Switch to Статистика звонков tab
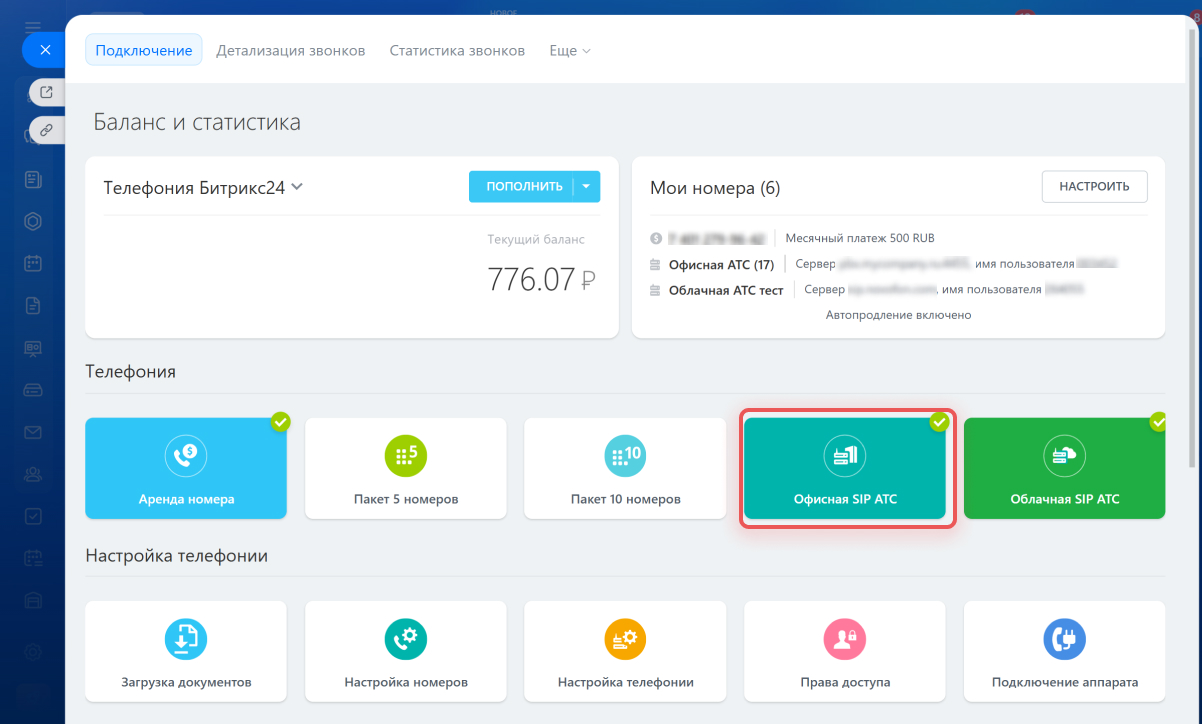The height and width of the screenshot is (724, 1202). pos(457,50)
